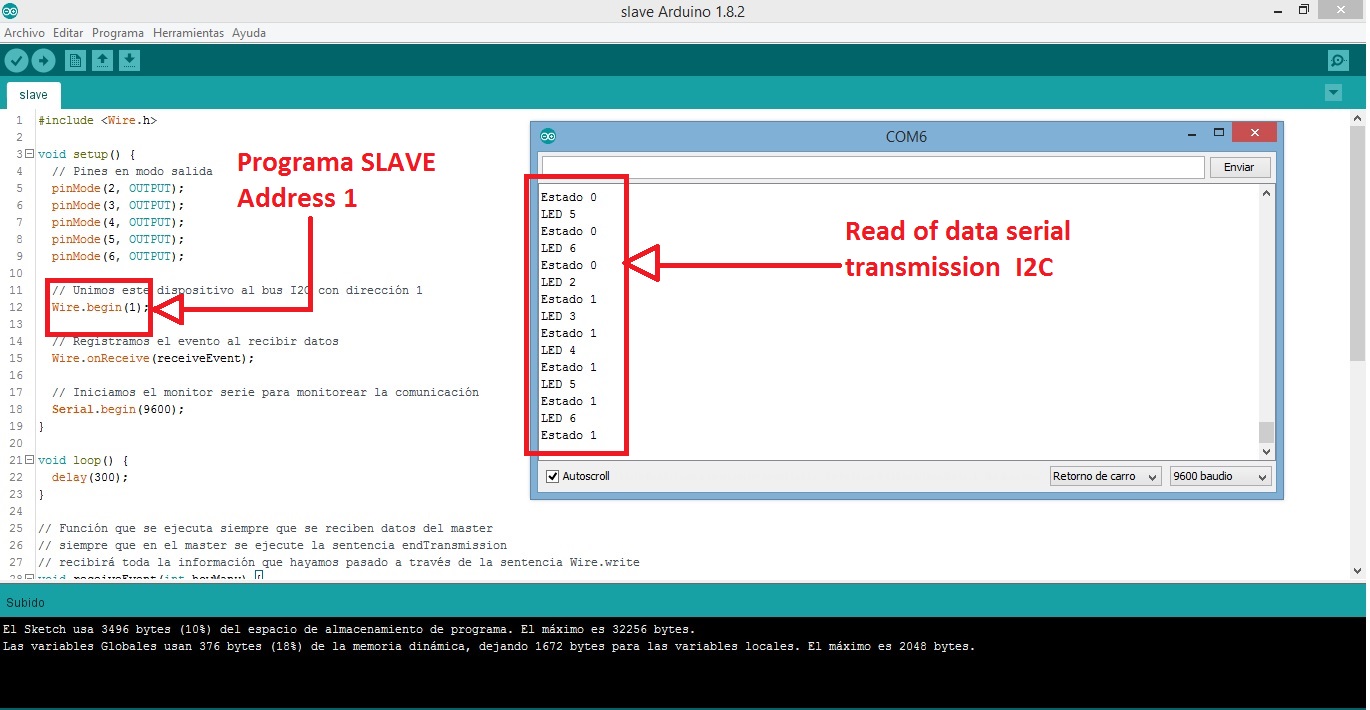This screenshot has height=710, width=1370.
Task: Click the 'LED 2' line in serial output
Action: click(558, 282)
